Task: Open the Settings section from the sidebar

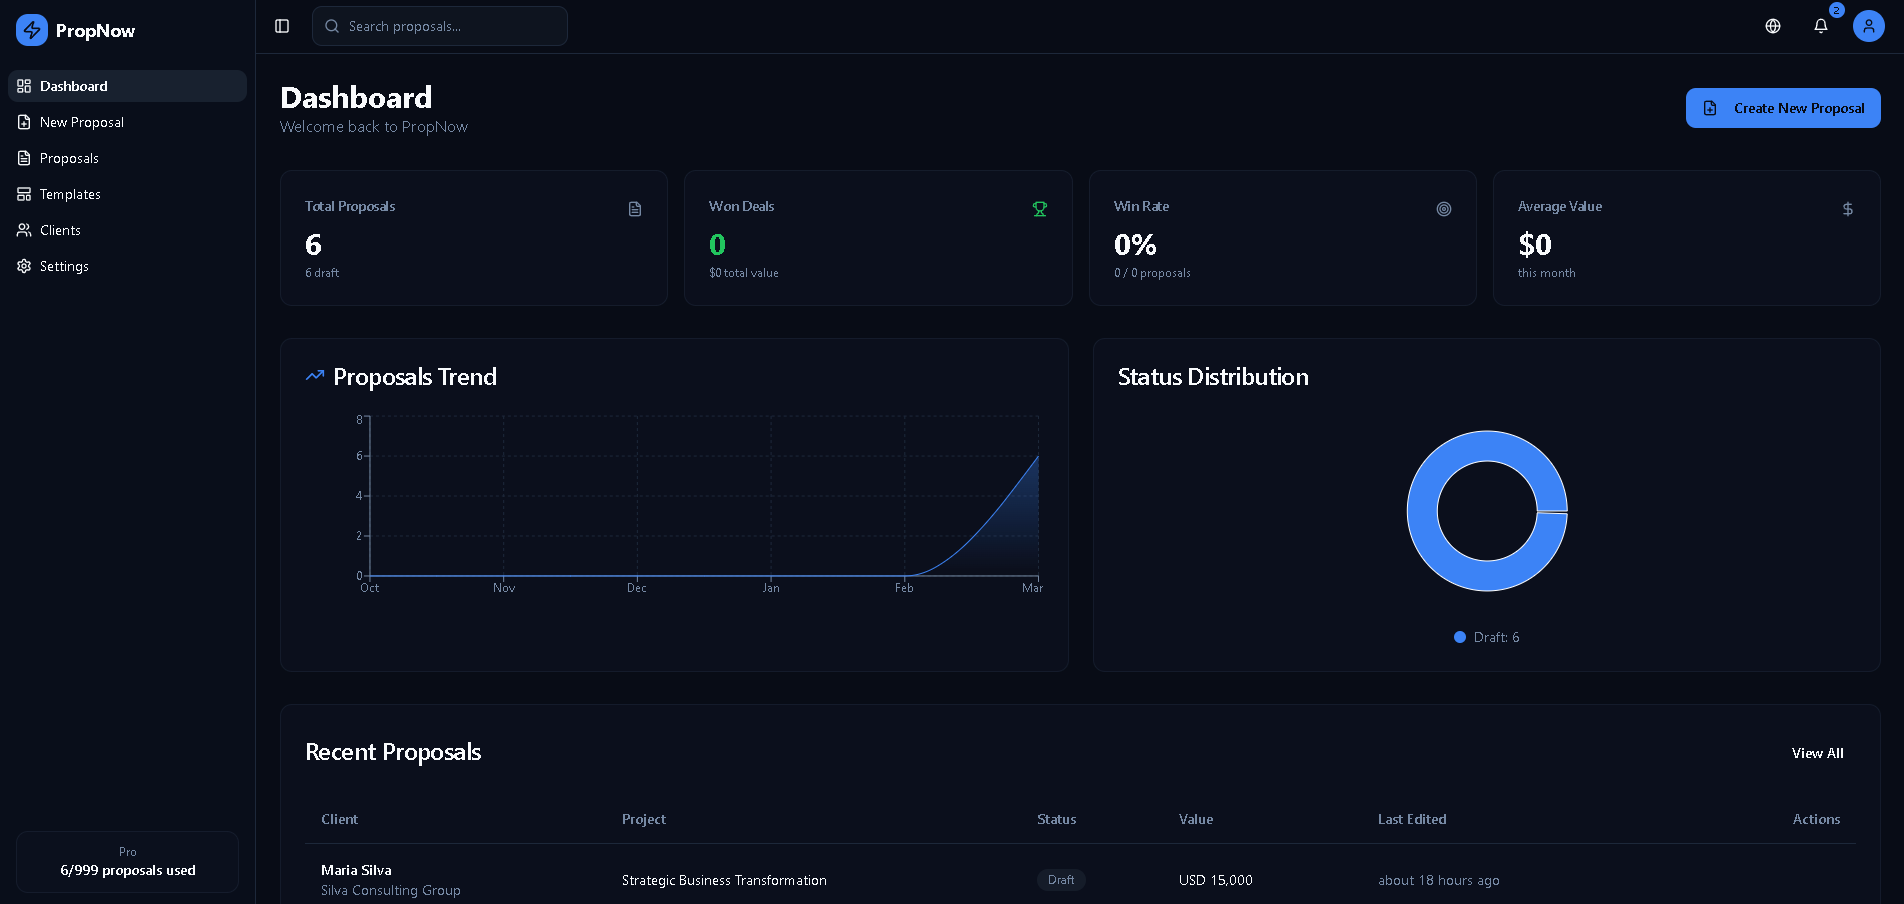Action: [64, 266]
